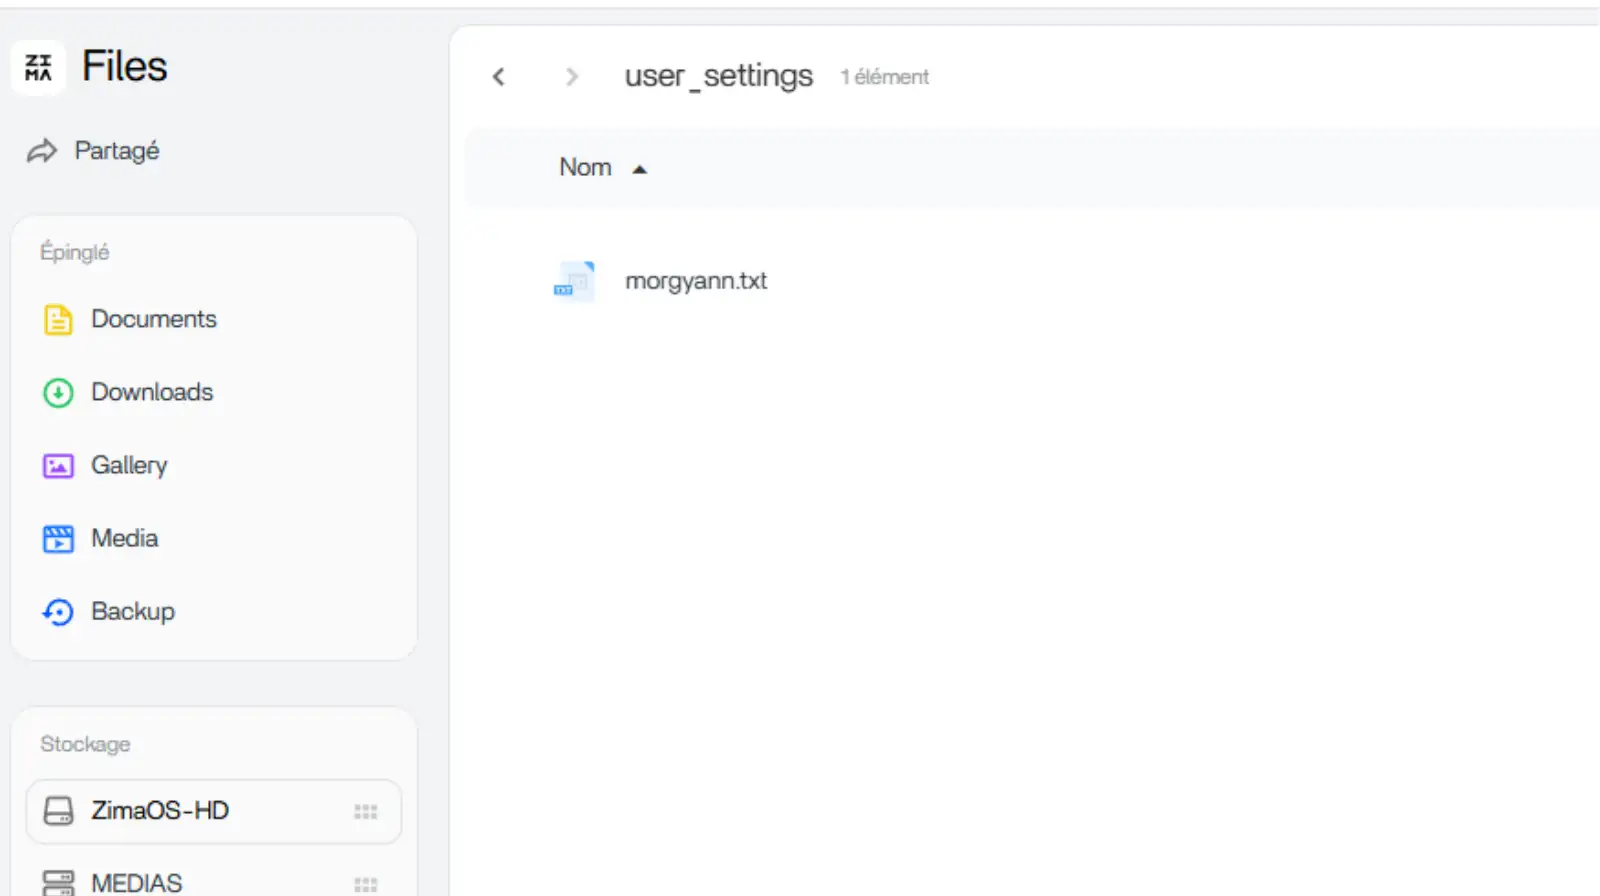
Task: Open the Media folder
Action: pos(124,538)
